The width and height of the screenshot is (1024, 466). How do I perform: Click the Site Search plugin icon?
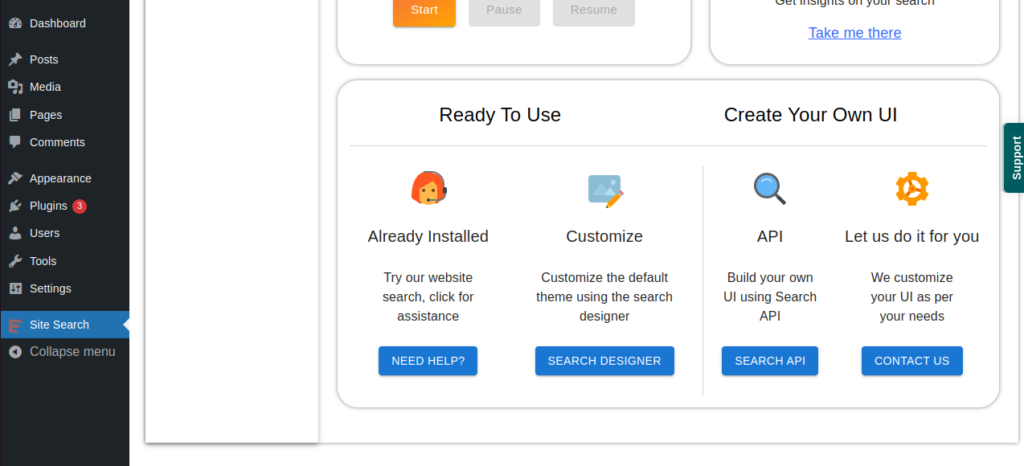(15, 325)
